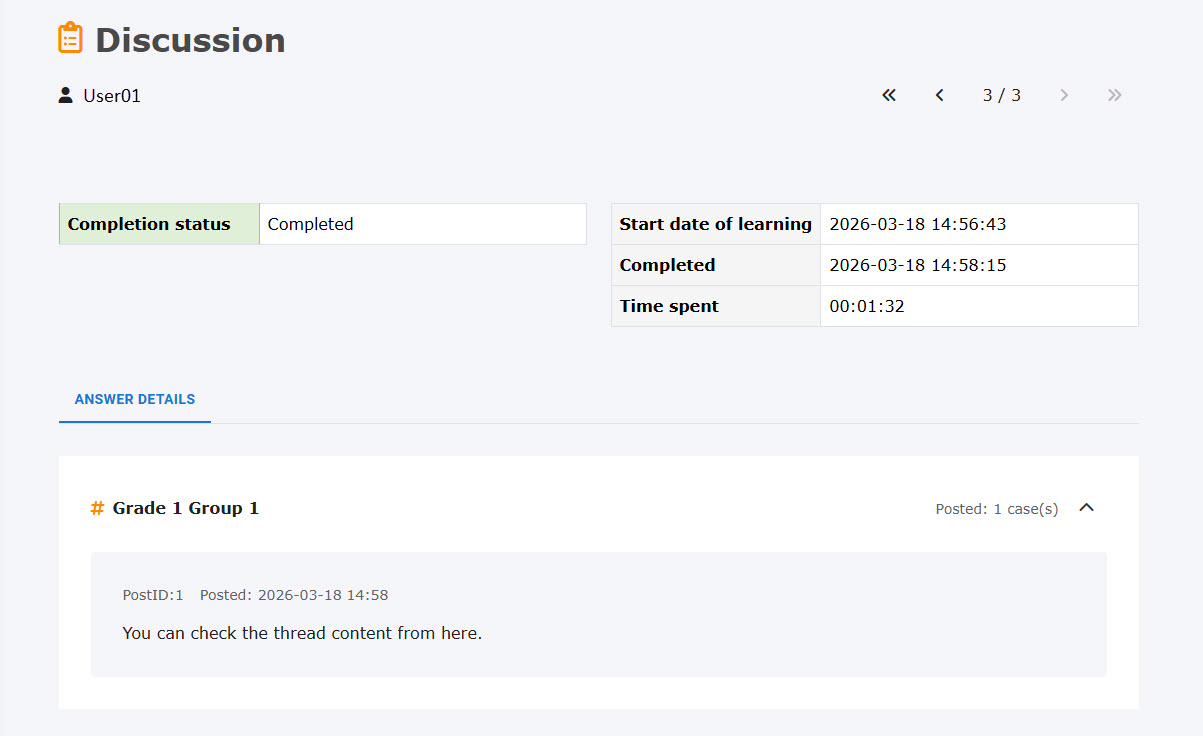Click the PostID:1 label
This screenshot has height=736, width=1203.
tap(153, 595)
